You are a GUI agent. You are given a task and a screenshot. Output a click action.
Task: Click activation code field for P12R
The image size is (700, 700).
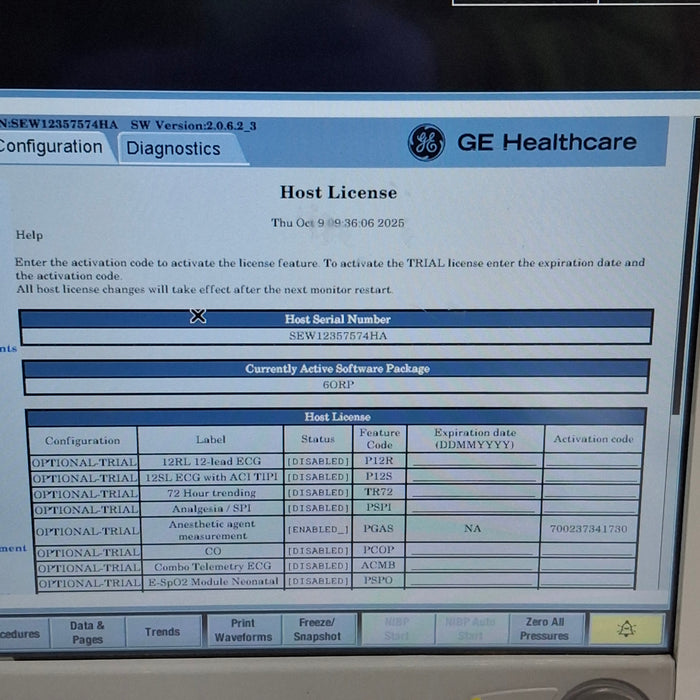click(592, 461)
